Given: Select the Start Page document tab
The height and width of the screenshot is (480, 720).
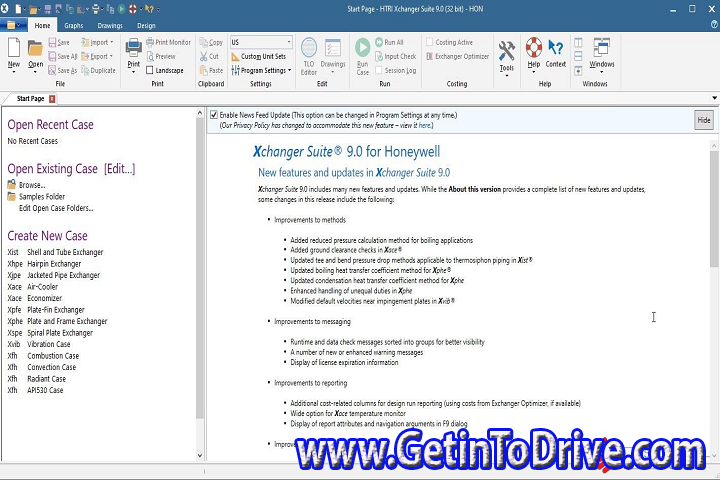Looking at the screenshot, I should (30, 99).
